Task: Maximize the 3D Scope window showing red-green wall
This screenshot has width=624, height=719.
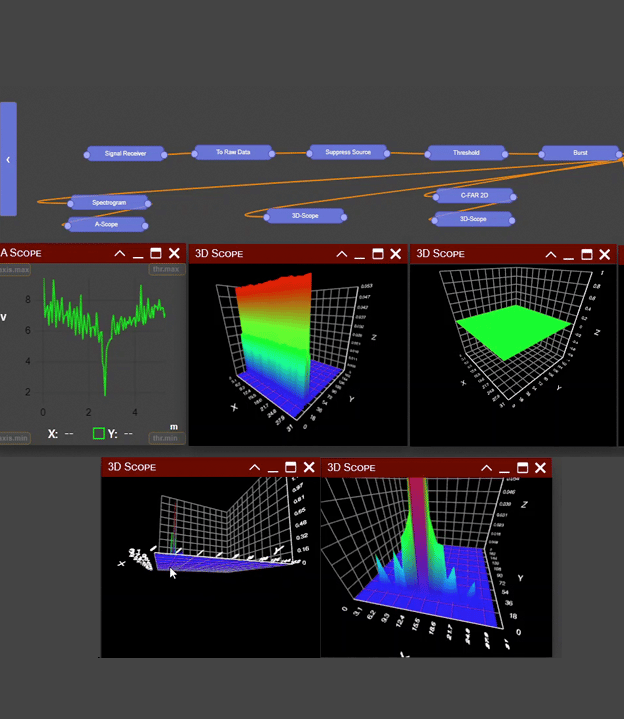Action: (378, 254)
